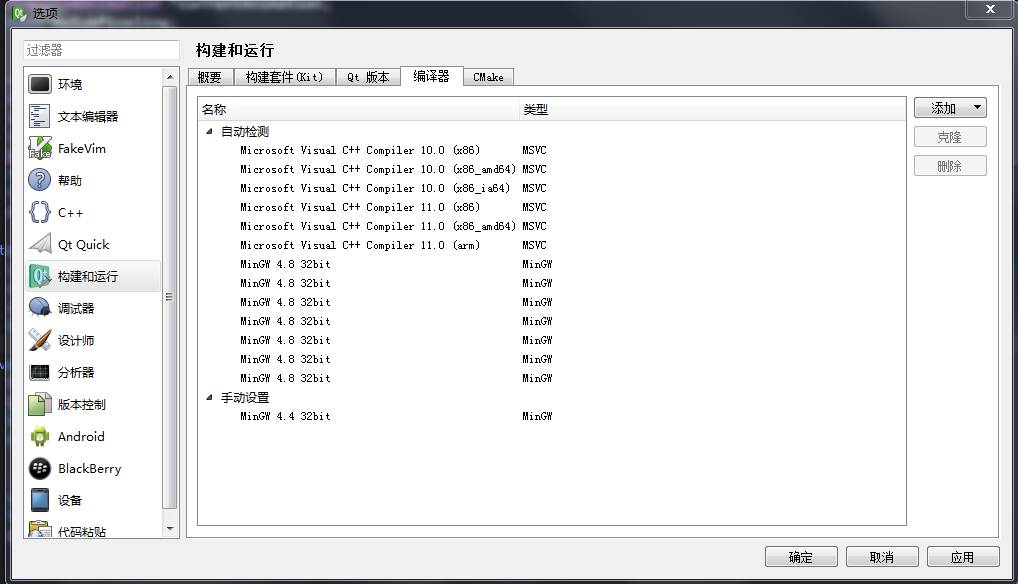Open Qt Quick paper plane icon

(x=40, y=244)
